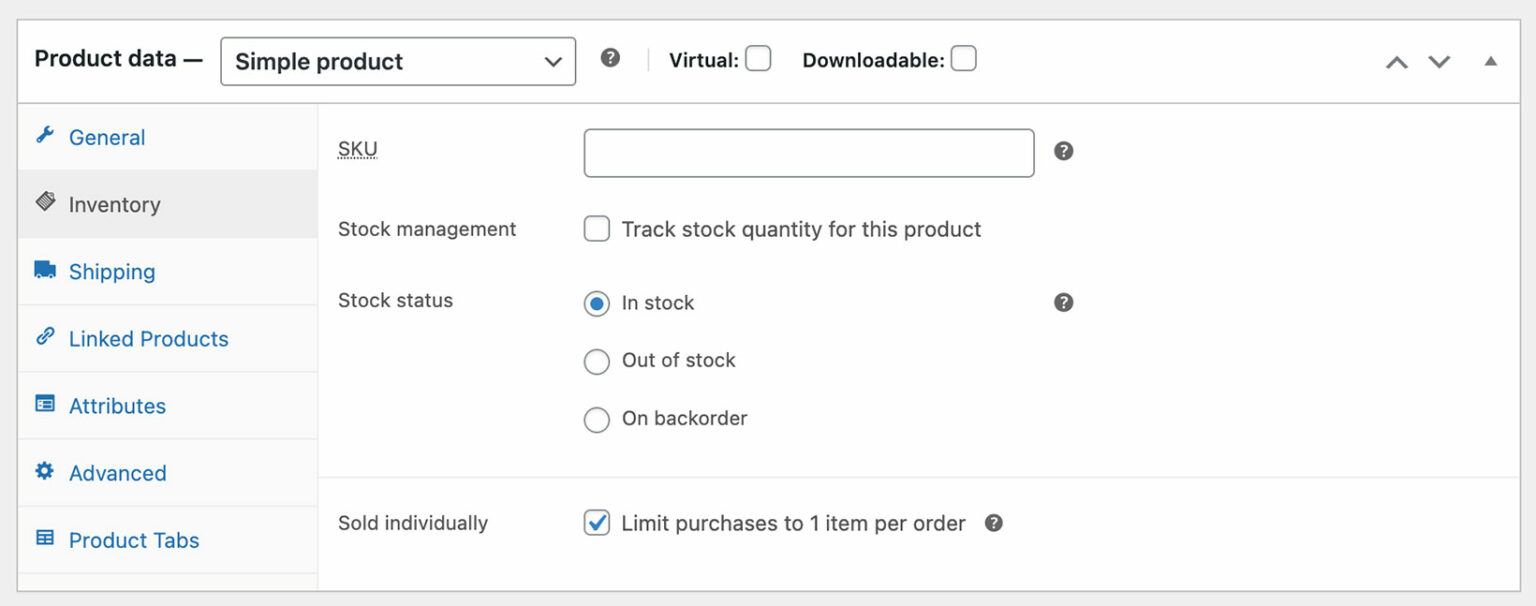This screenshot has width=1536, height=606.
Task: Enable Track stock quantity checkbox
Action: pyautogui.click(x=597, y=230)
